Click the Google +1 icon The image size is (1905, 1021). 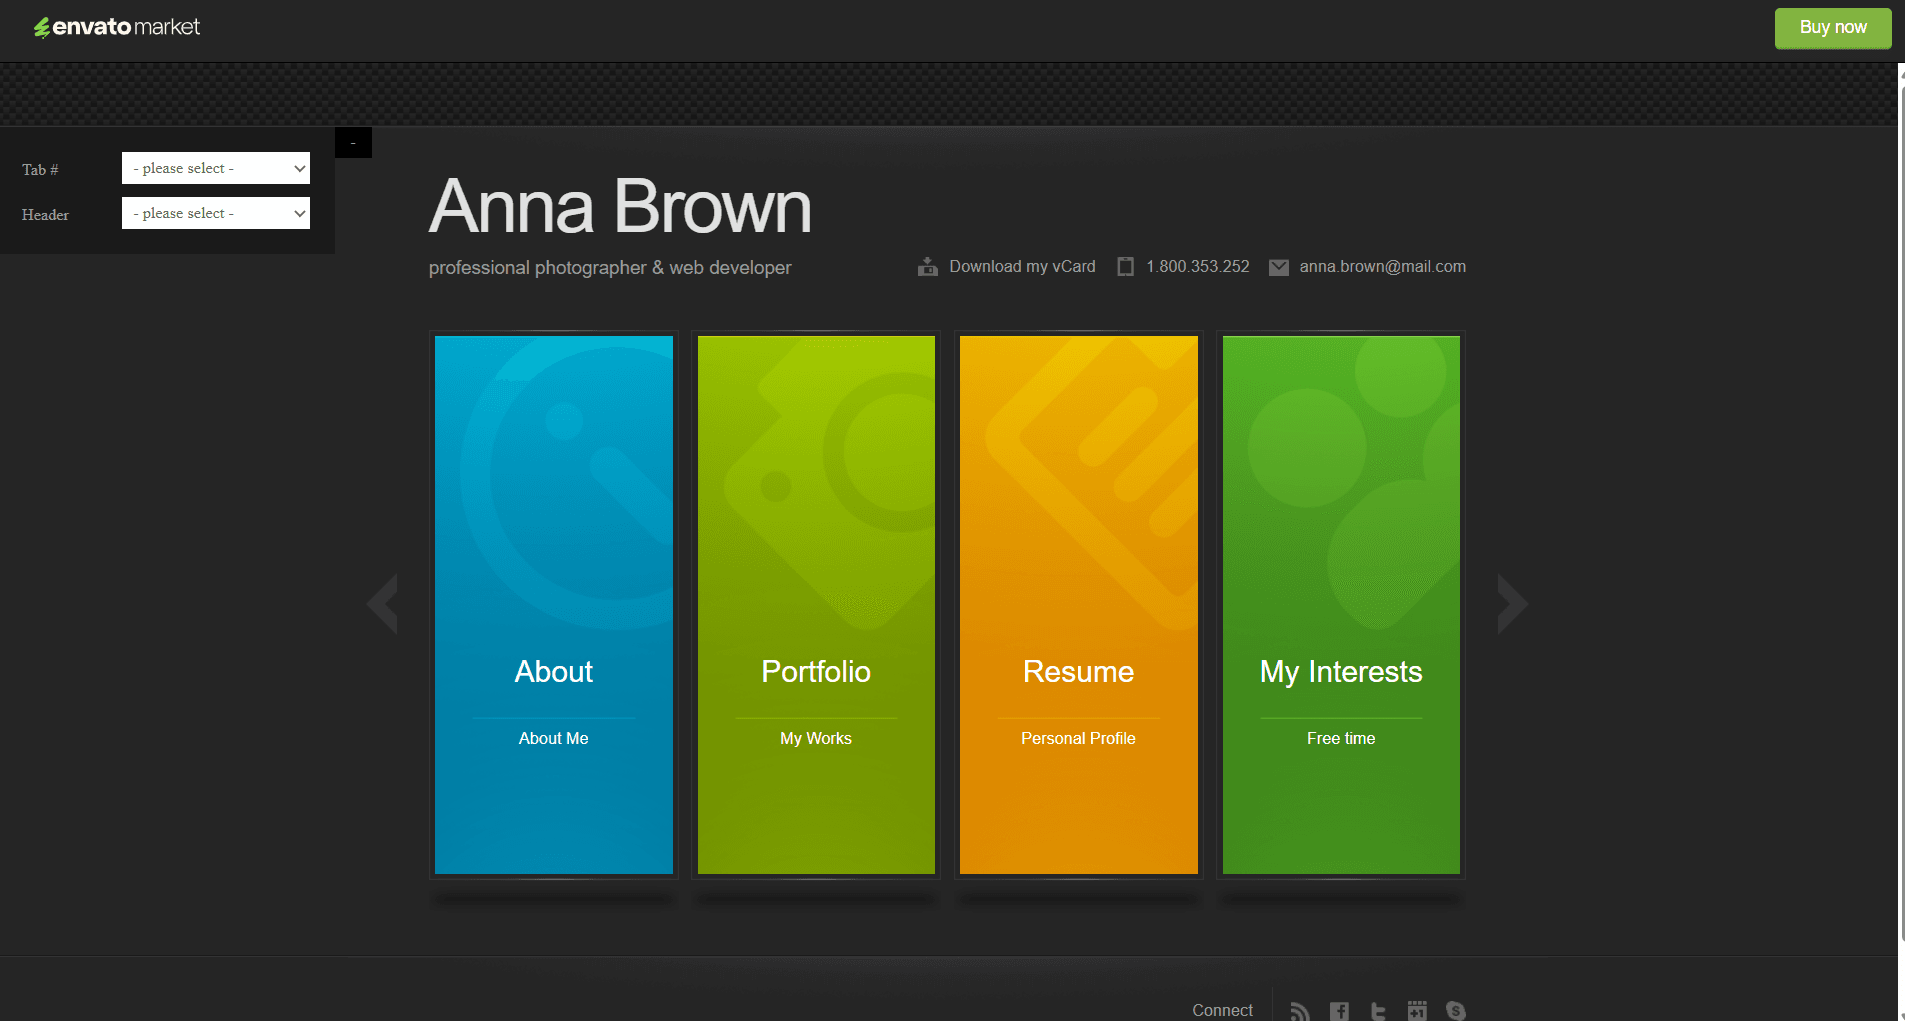1417,1011
